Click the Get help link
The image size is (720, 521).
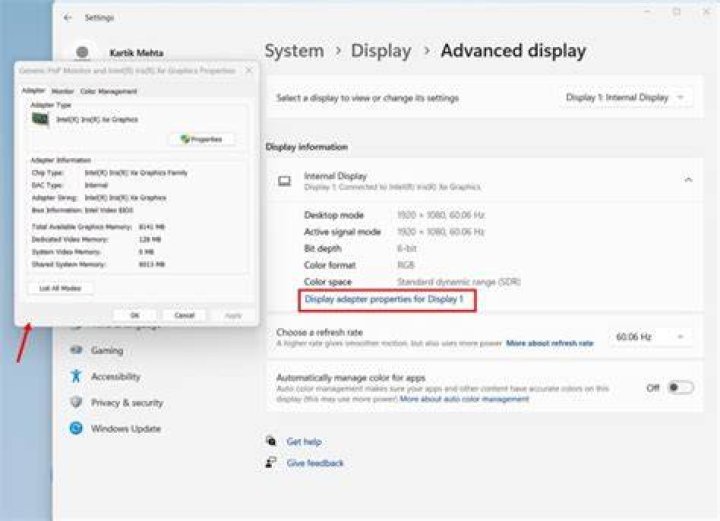click(x=304, y=442)
